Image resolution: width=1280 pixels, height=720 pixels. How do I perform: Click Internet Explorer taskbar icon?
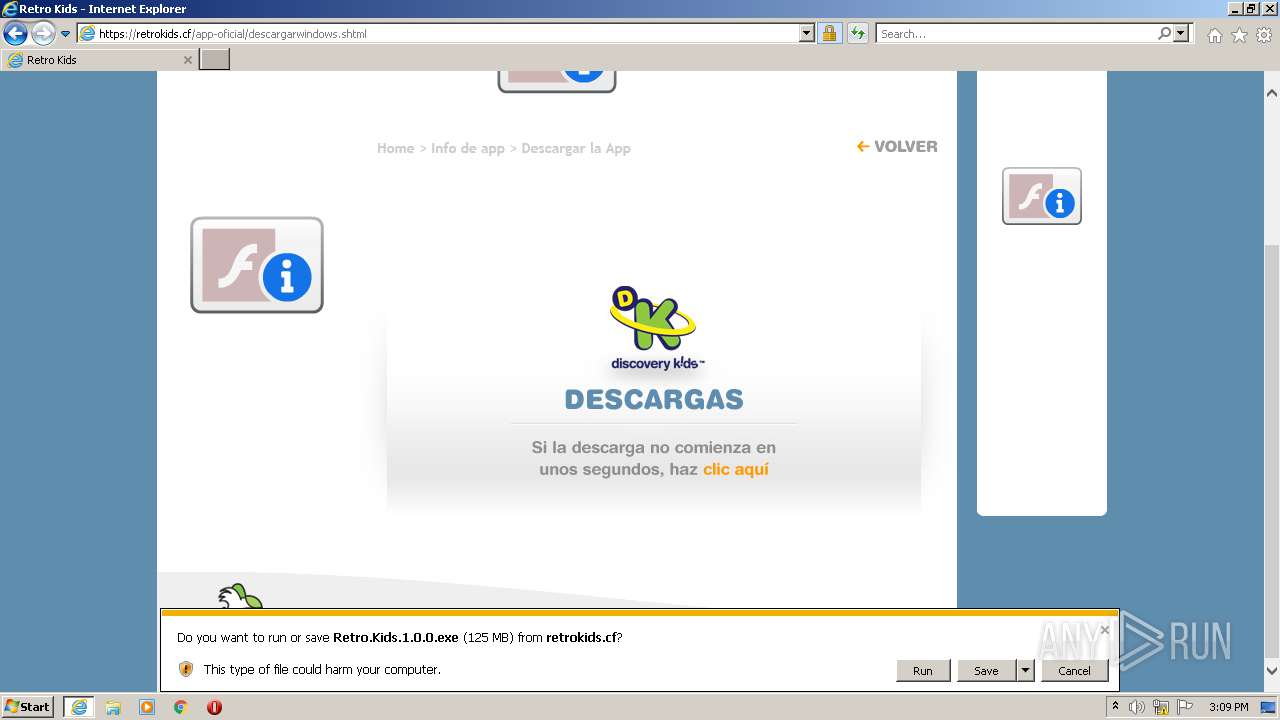(x=79, y=707)
